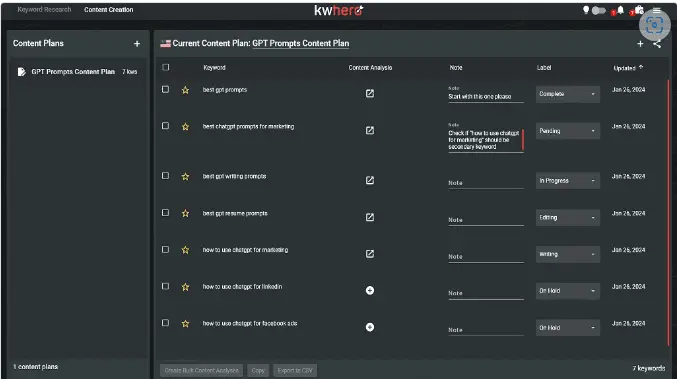Click the Note field for how to use chatgpt for facebook ads
Screen dimensions: 677x379
point(486,330)
